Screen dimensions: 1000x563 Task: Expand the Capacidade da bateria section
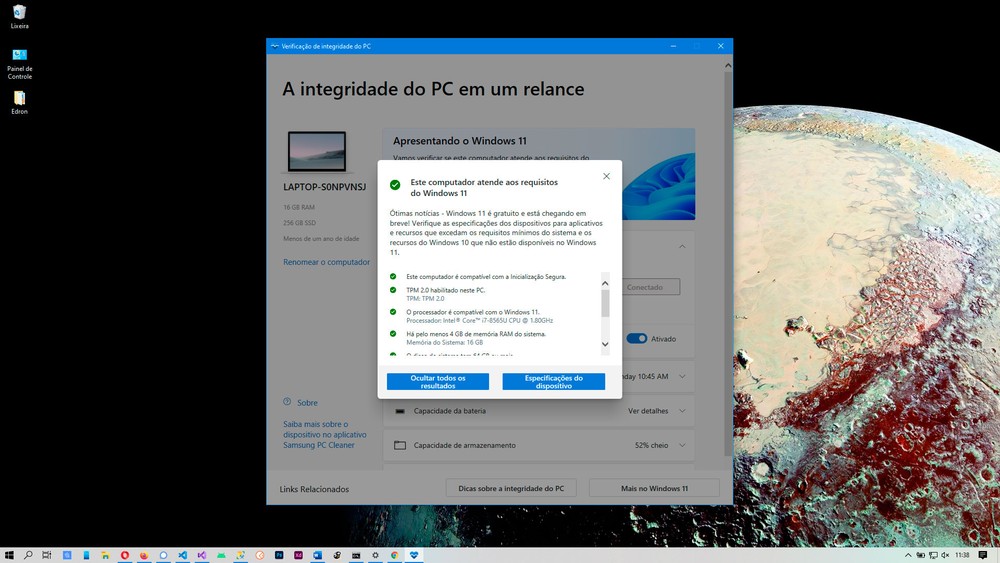tap(682, 411)
